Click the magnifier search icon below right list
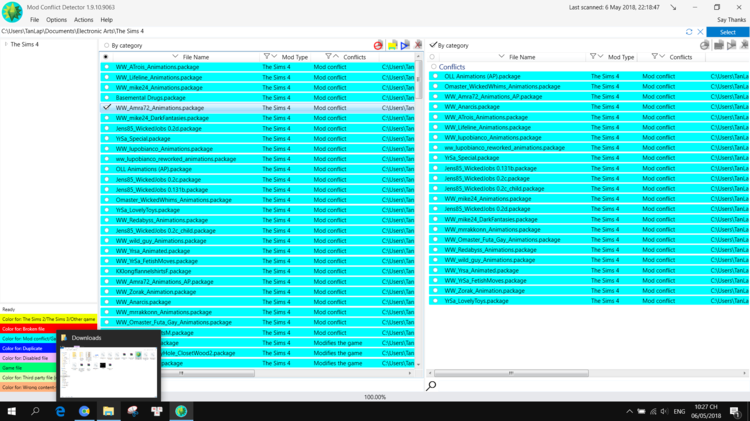The image size is (750, 421). (431, 386)
